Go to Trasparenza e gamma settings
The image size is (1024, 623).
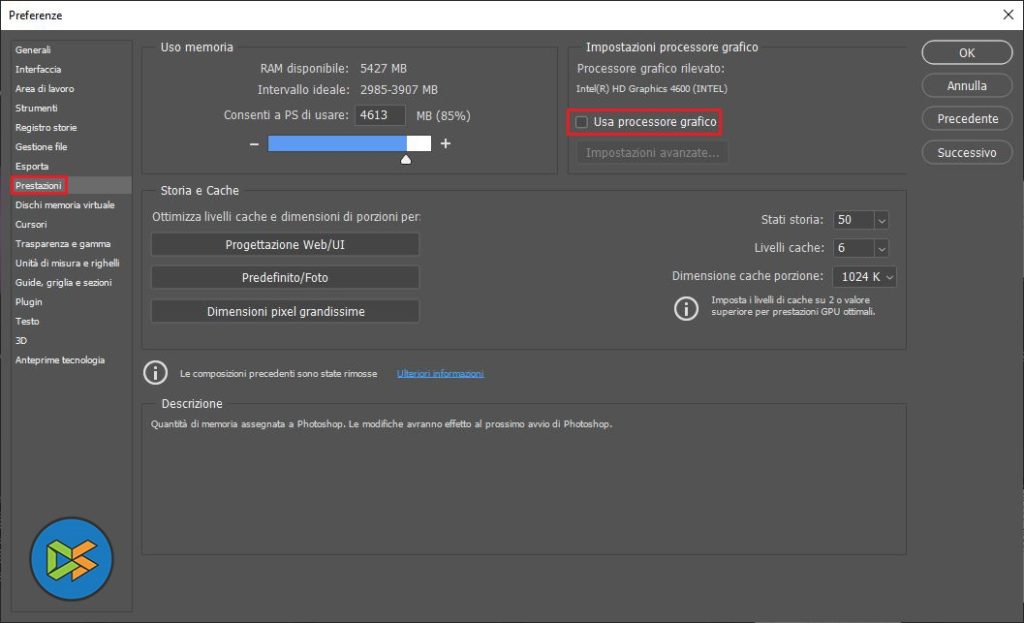coord(63,244)
